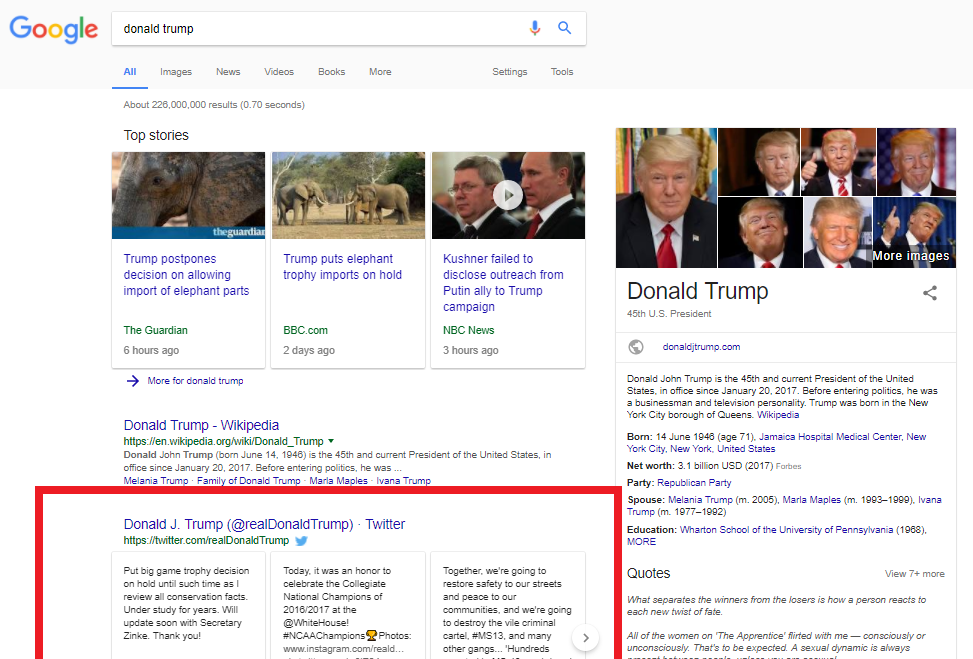
Task: Click the Wikipedia link in panel description
Action: (778, 415)
